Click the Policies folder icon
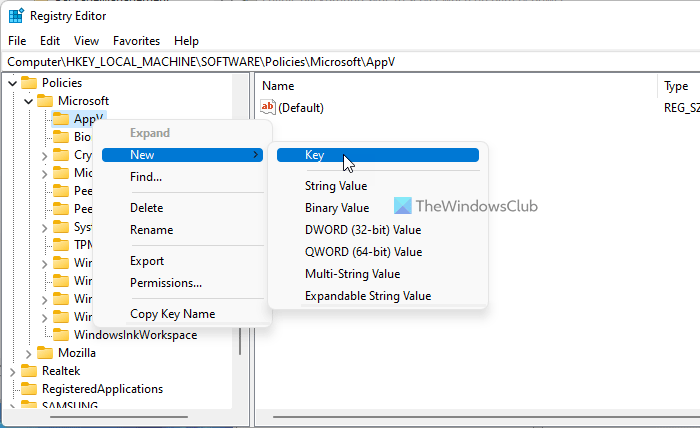Screen dimensions: 700x428 coord(29,83)
